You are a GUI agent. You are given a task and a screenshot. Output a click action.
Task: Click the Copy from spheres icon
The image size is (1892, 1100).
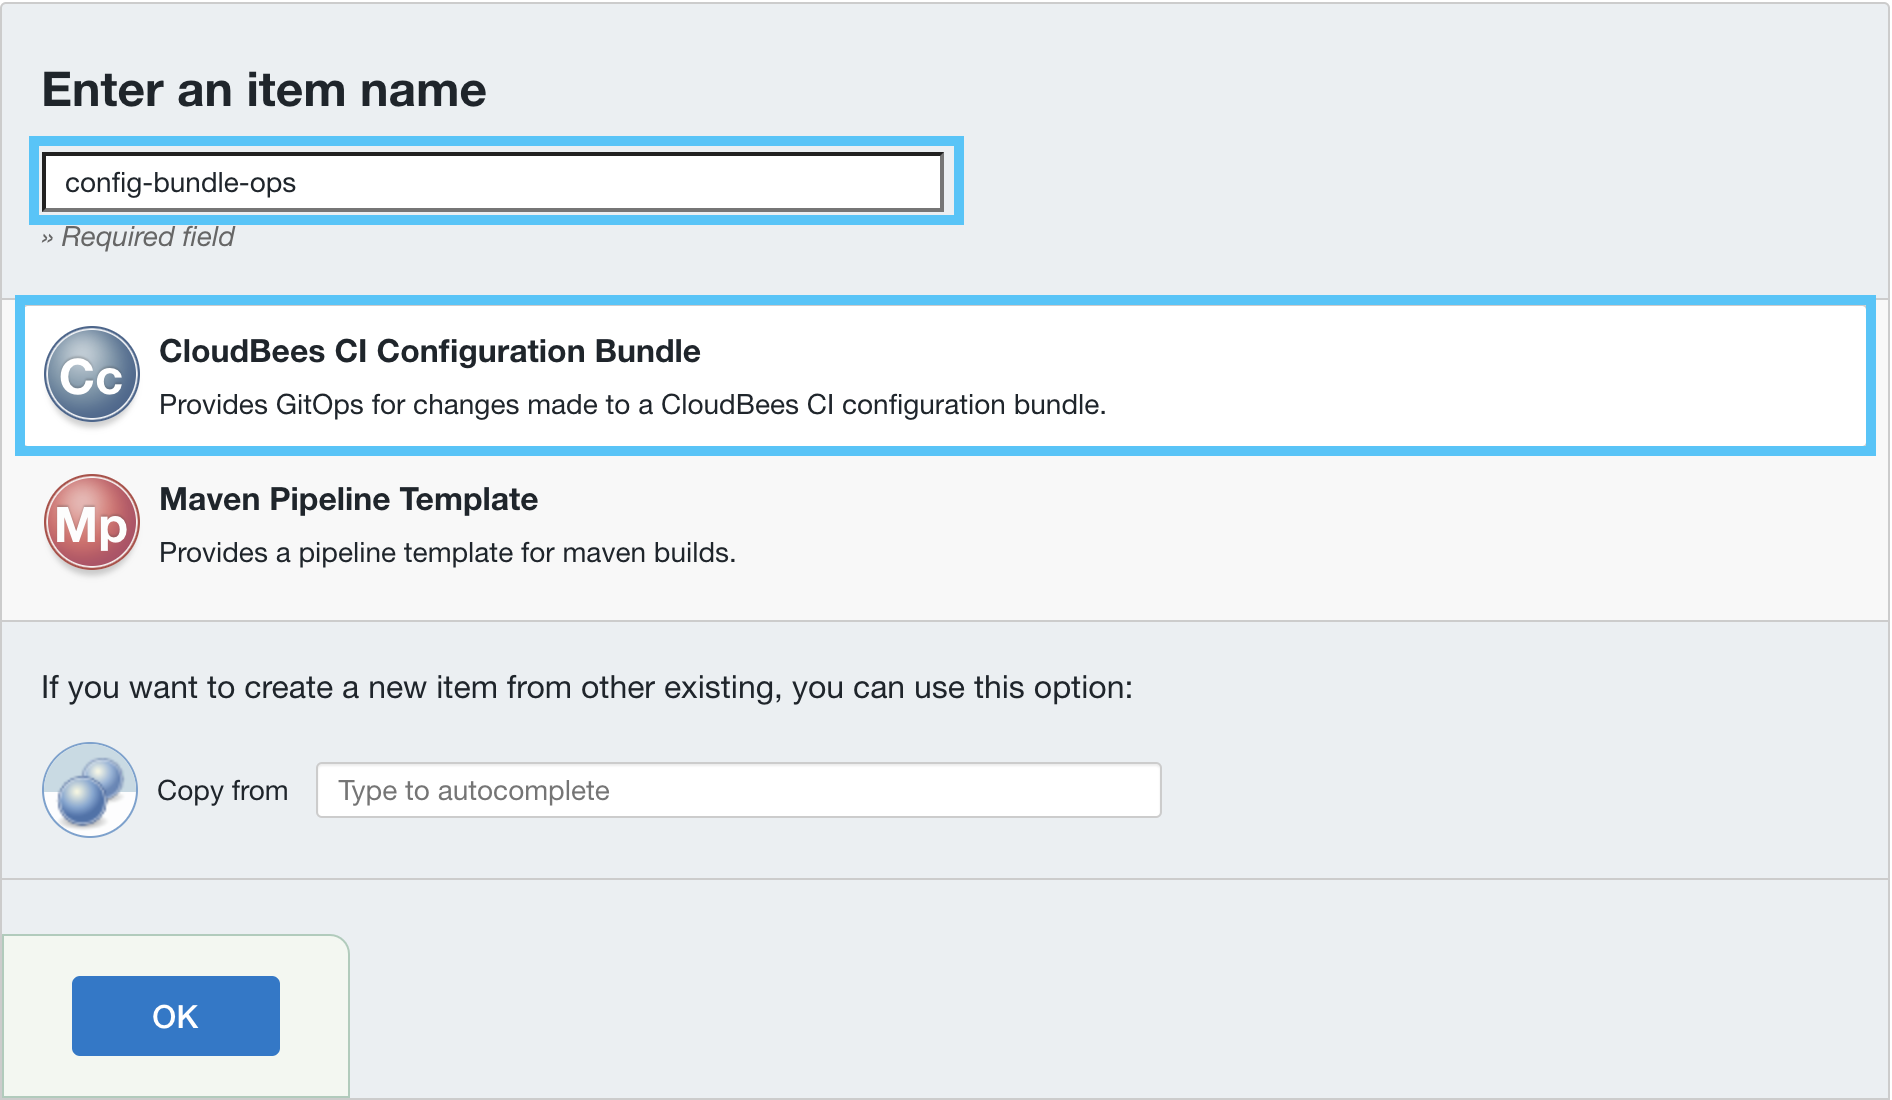[90, 790]
